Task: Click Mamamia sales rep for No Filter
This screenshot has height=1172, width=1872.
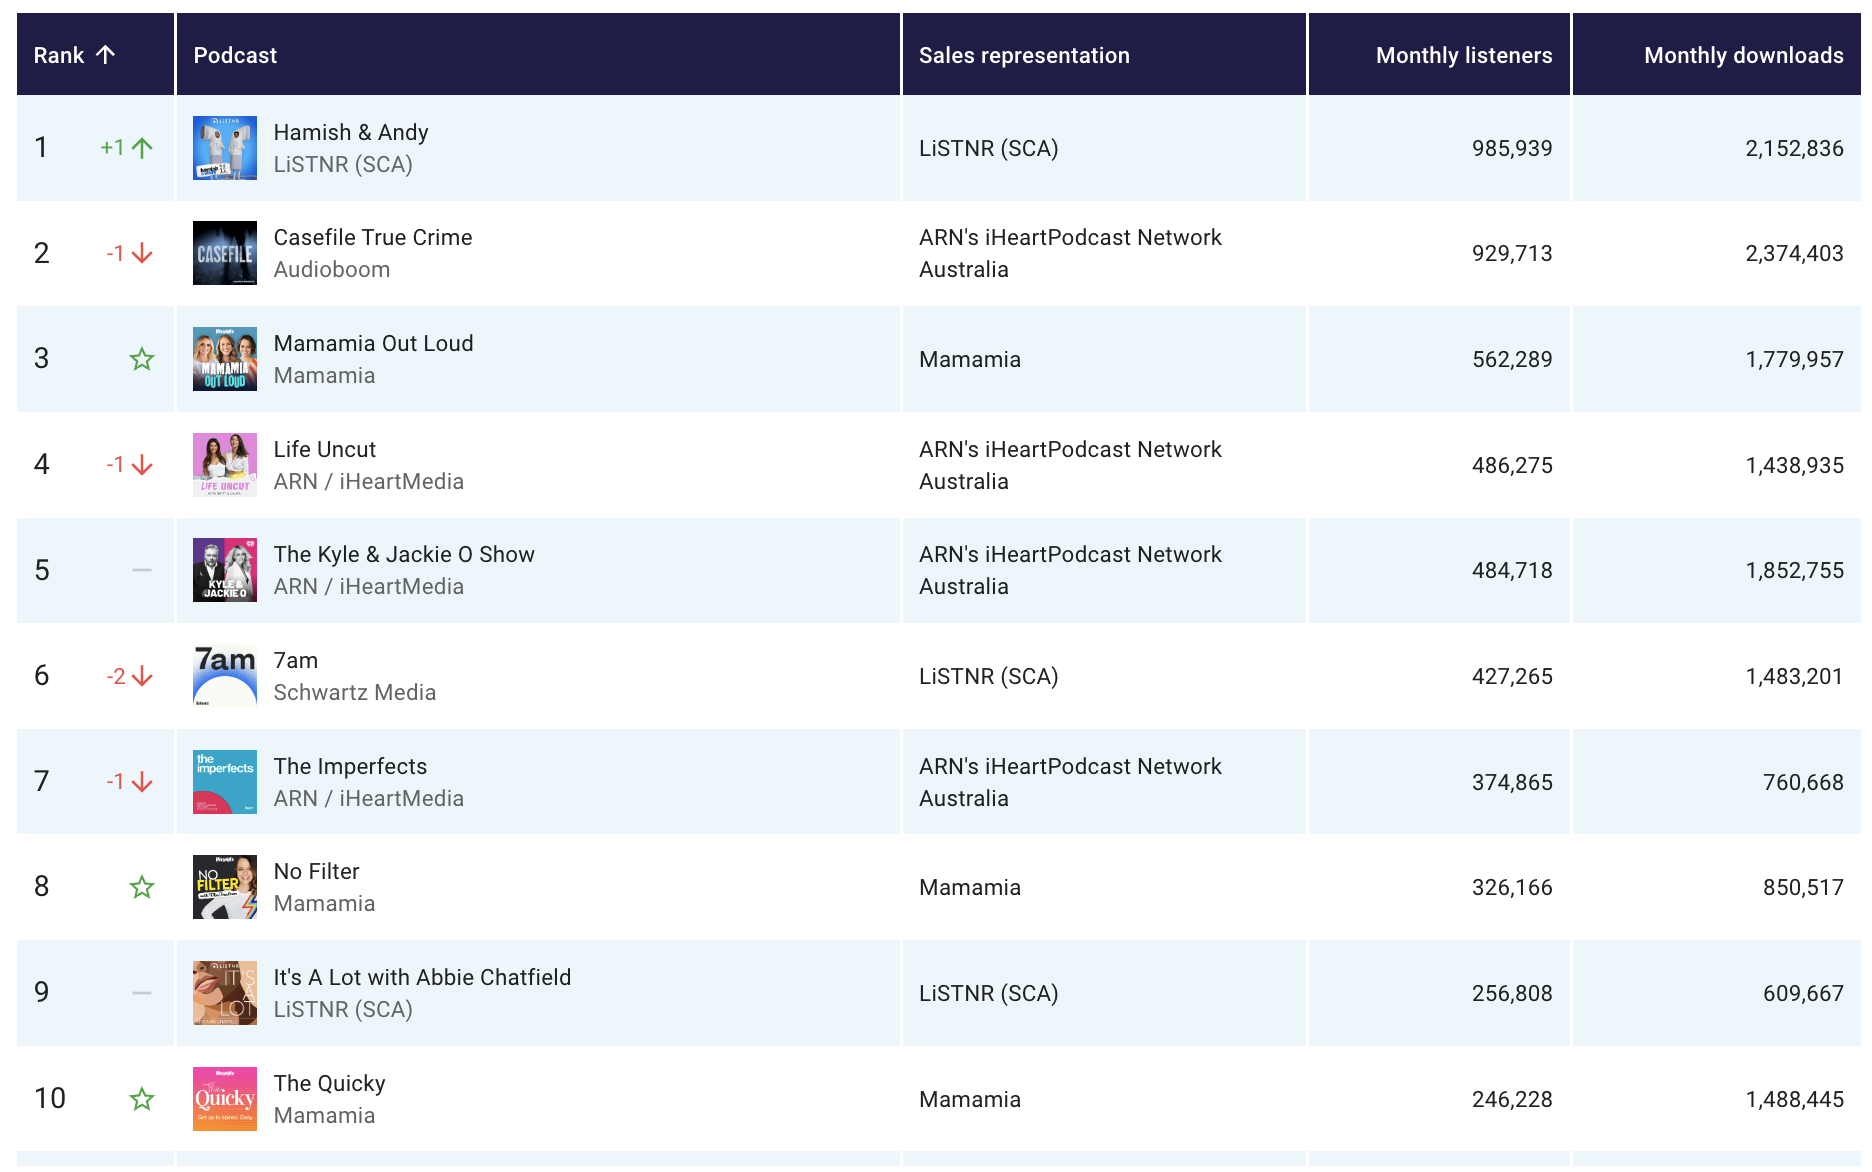Action: click(970, 887)
